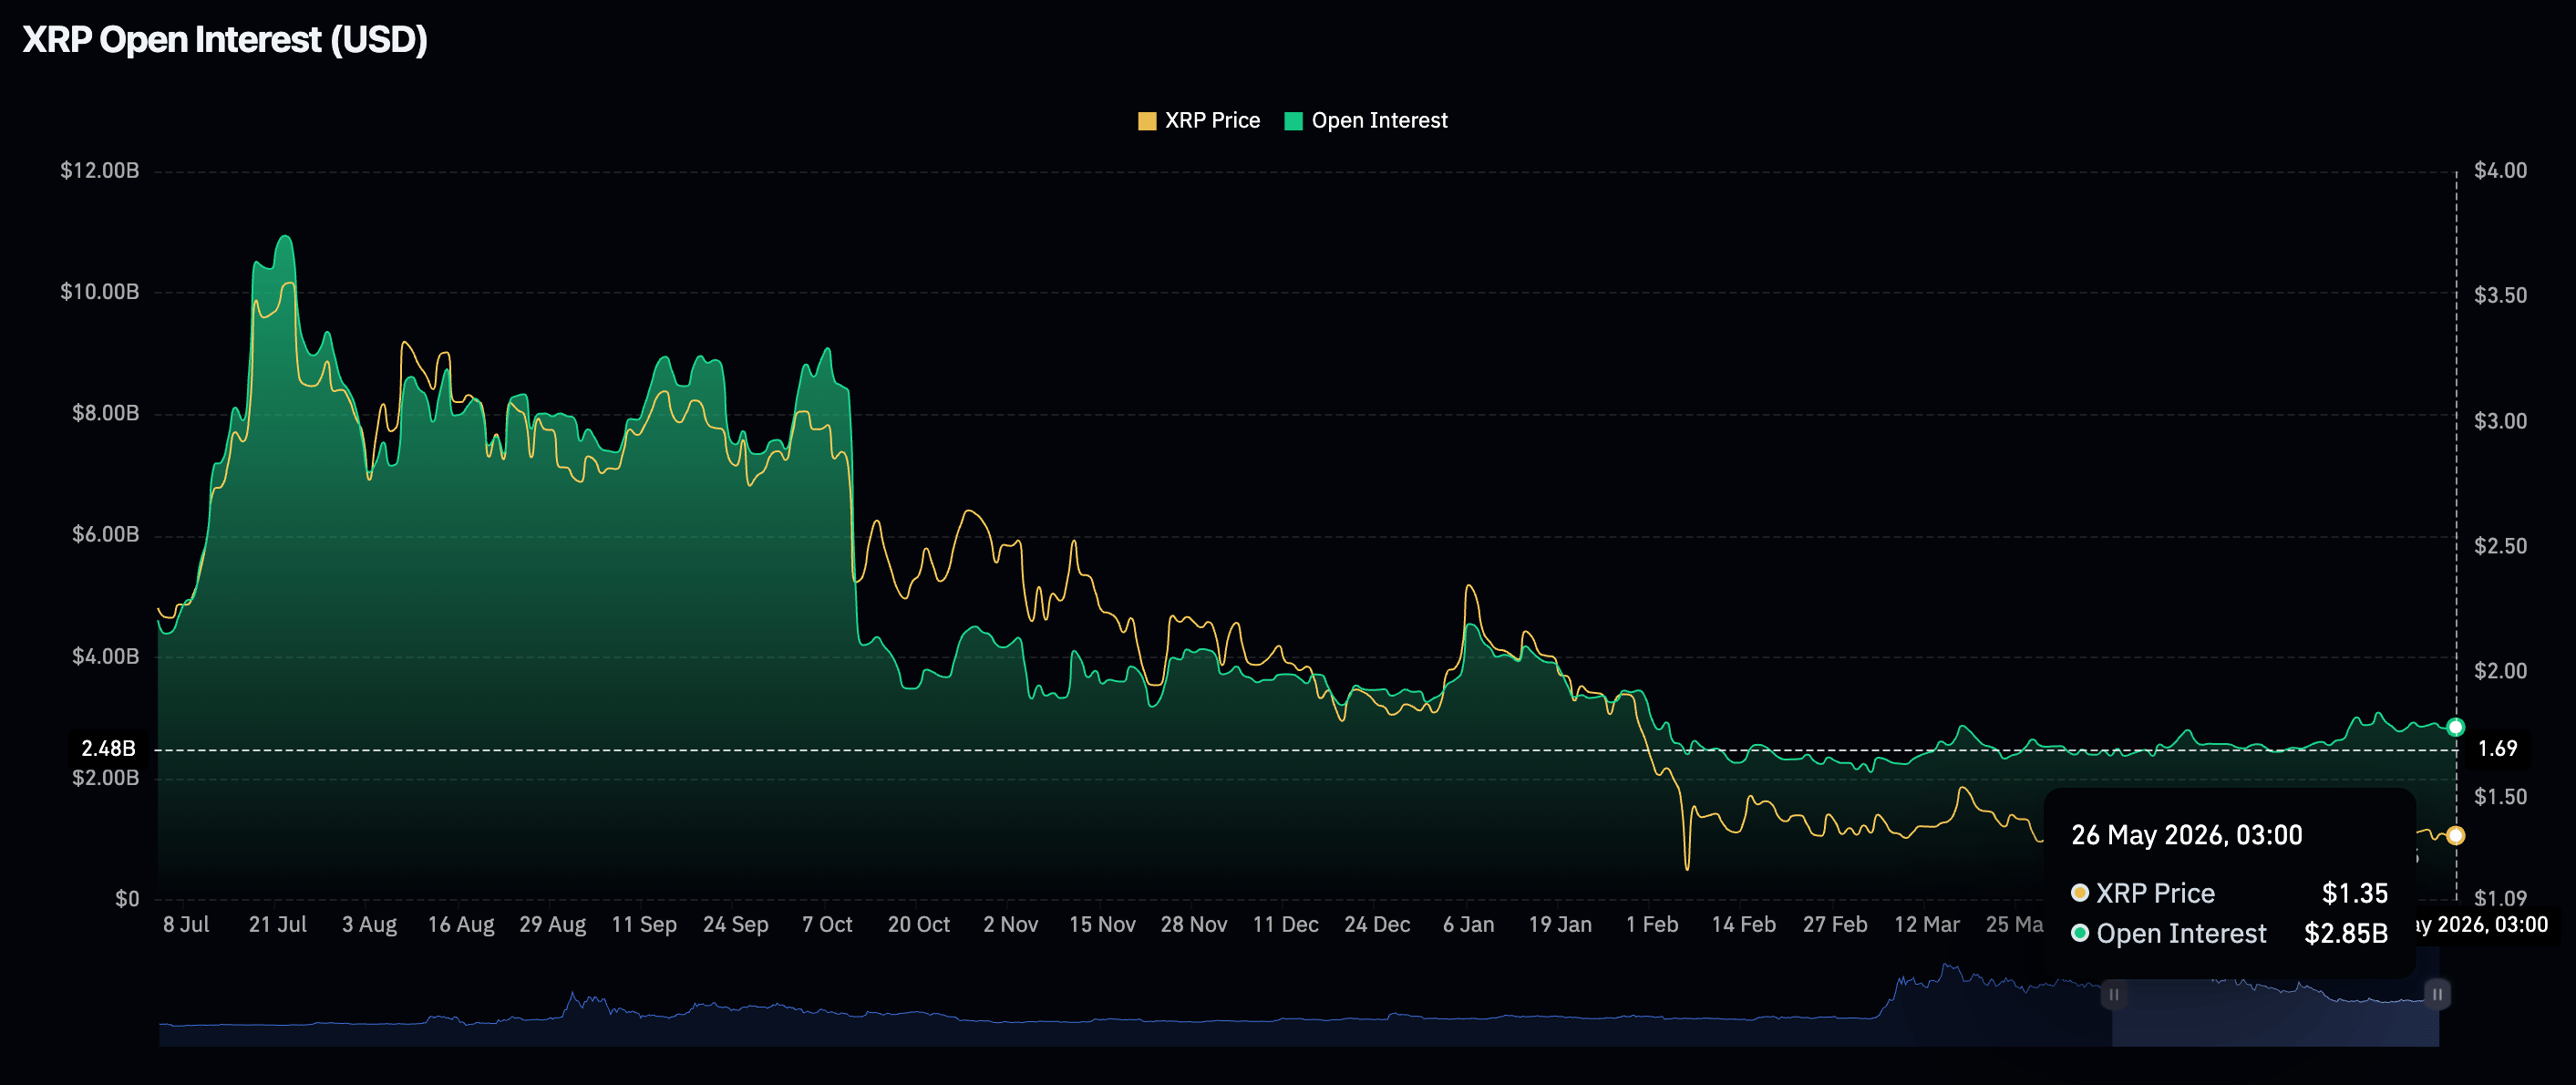
Task: Click the yellow dot in the tooltip
Action: pyautogui.click(x=2080, y=892)
